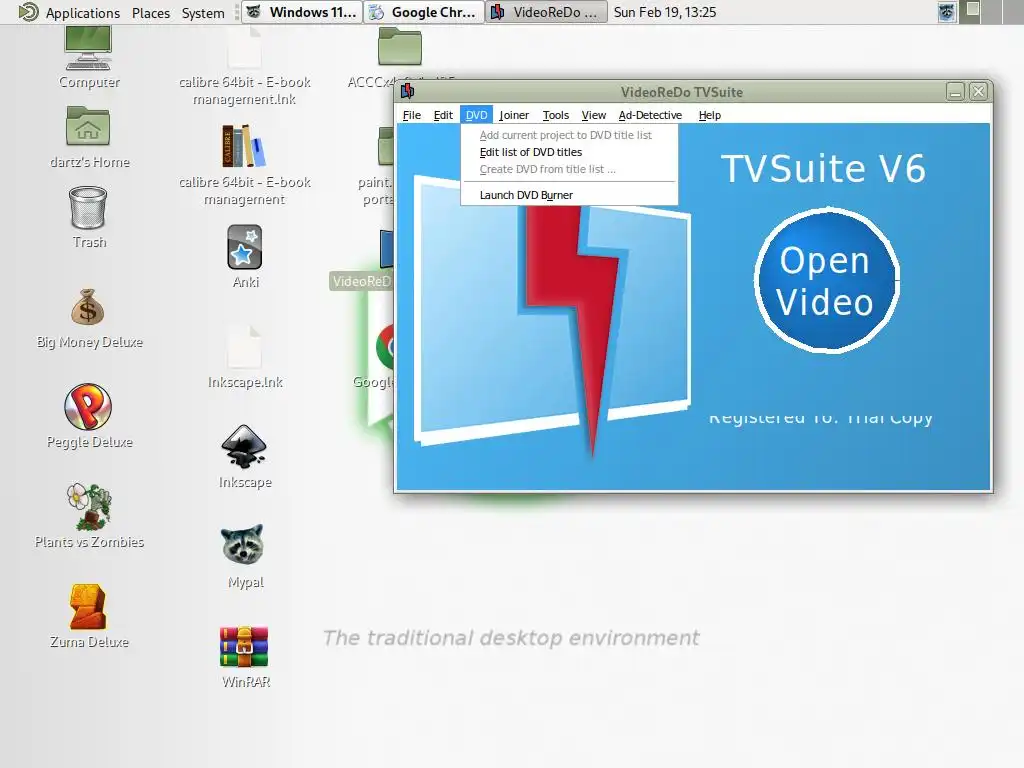The image size is (1024, 768).
Task: Launch Zuma Deluxe icon
Action: (x=88, y=606)
